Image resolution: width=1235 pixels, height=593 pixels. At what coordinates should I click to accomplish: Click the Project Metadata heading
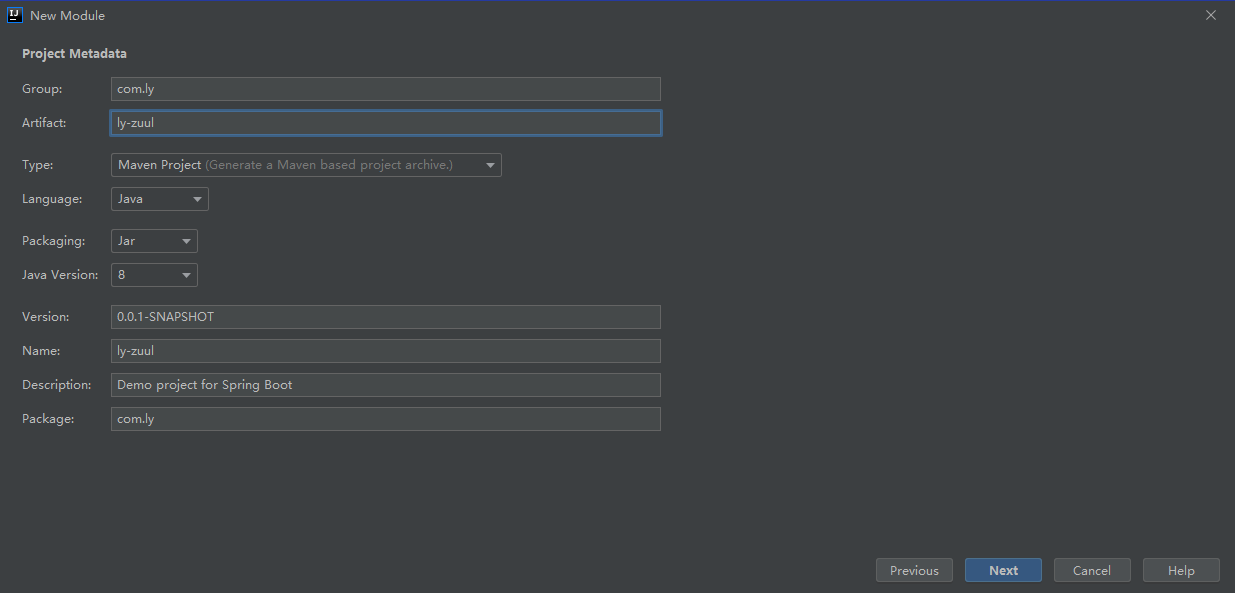(x=74, y=54)
